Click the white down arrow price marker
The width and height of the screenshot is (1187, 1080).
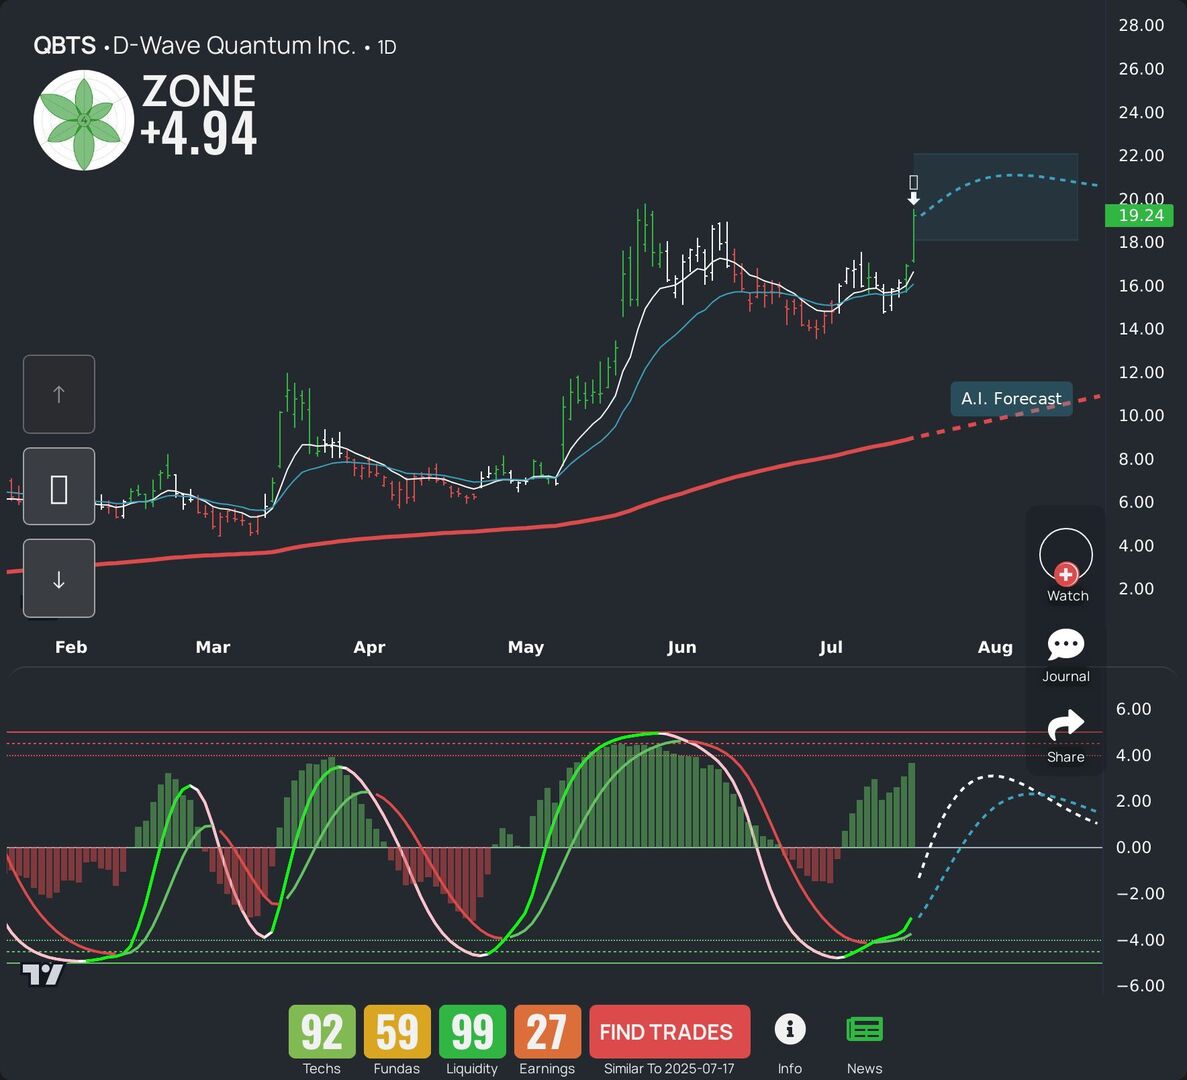914,198
